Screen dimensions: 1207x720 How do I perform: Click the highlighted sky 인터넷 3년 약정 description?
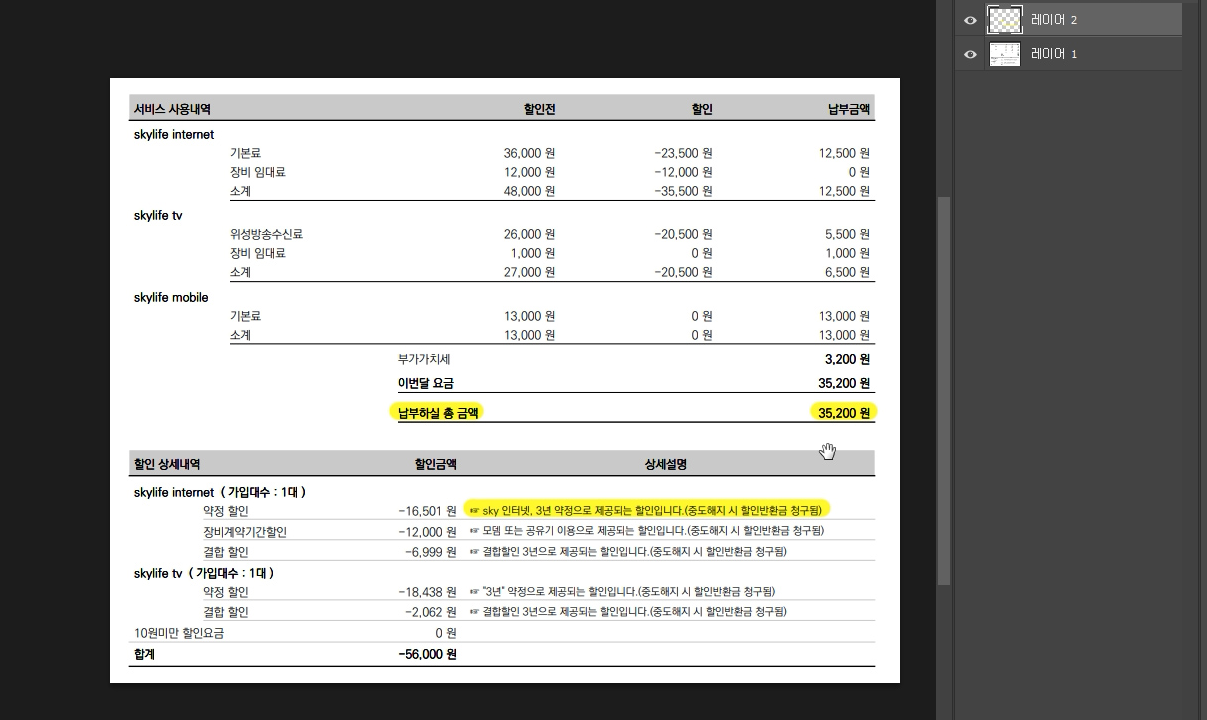click(648, 511)
